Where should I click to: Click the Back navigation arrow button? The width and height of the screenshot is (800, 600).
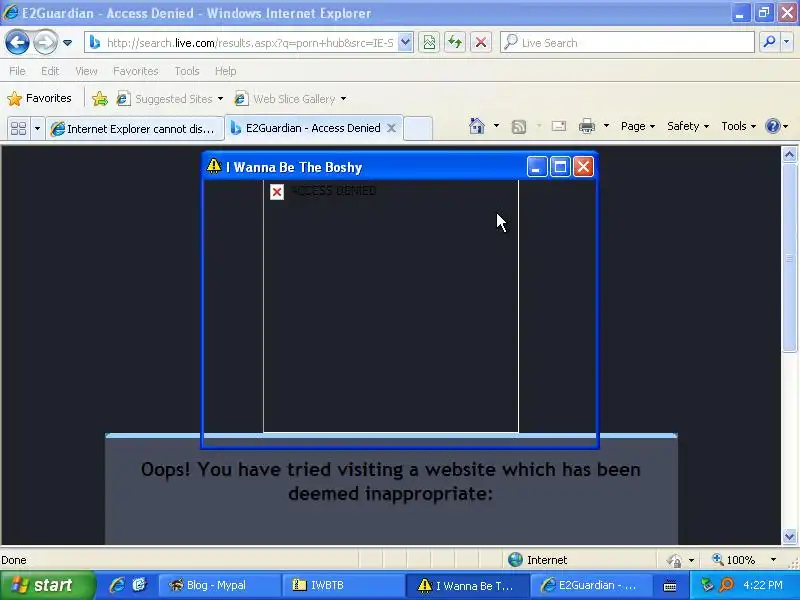click(17, 42)
